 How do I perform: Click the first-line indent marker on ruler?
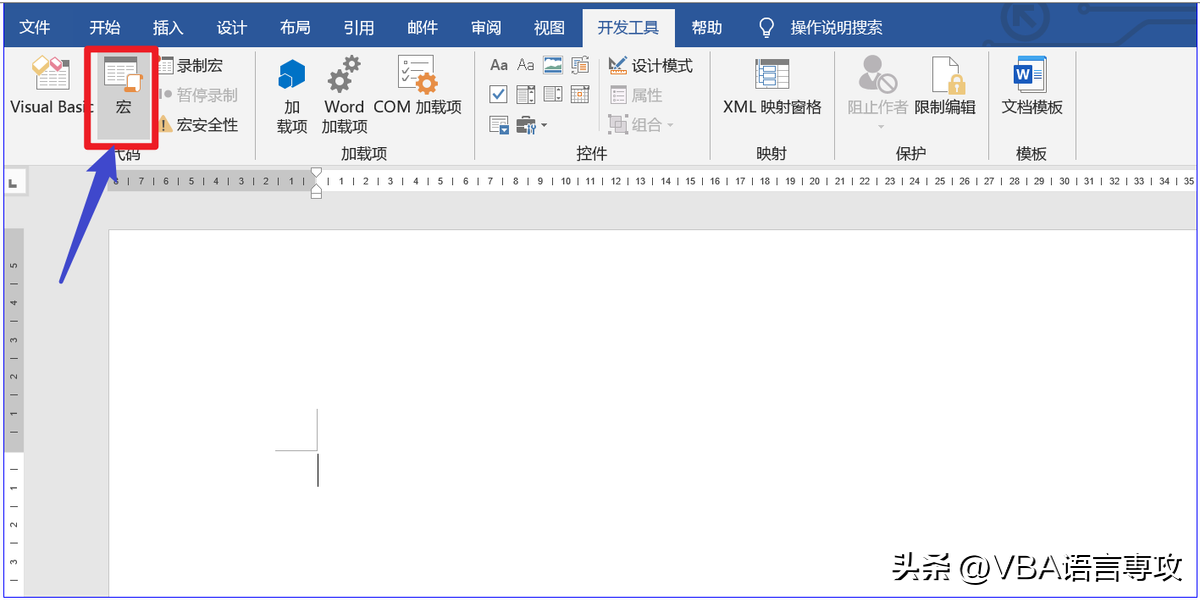[317, 174]
